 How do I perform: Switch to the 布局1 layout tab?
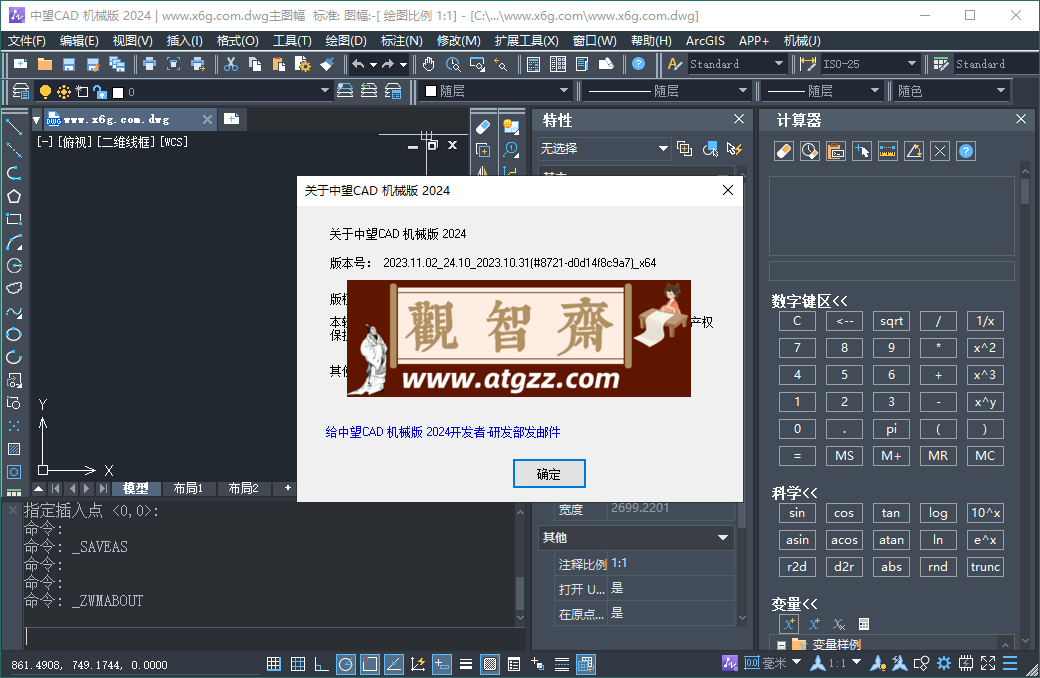pyautogui.click(x=188, y=488)
